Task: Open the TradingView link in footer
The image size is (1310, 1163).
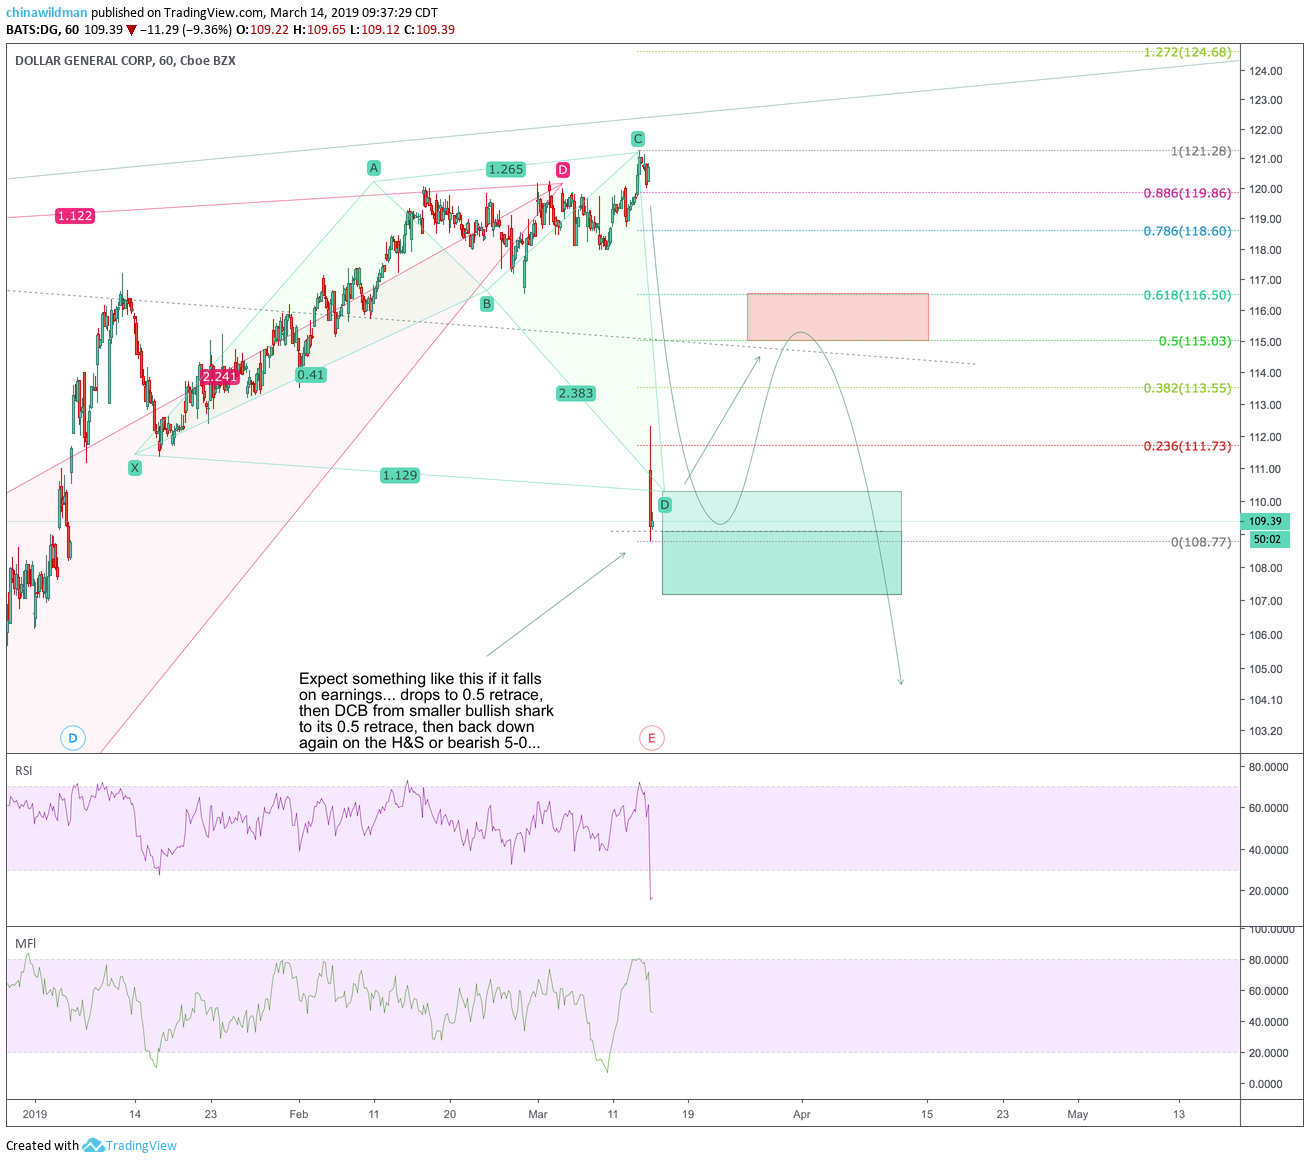Action: coord(141,1146)
